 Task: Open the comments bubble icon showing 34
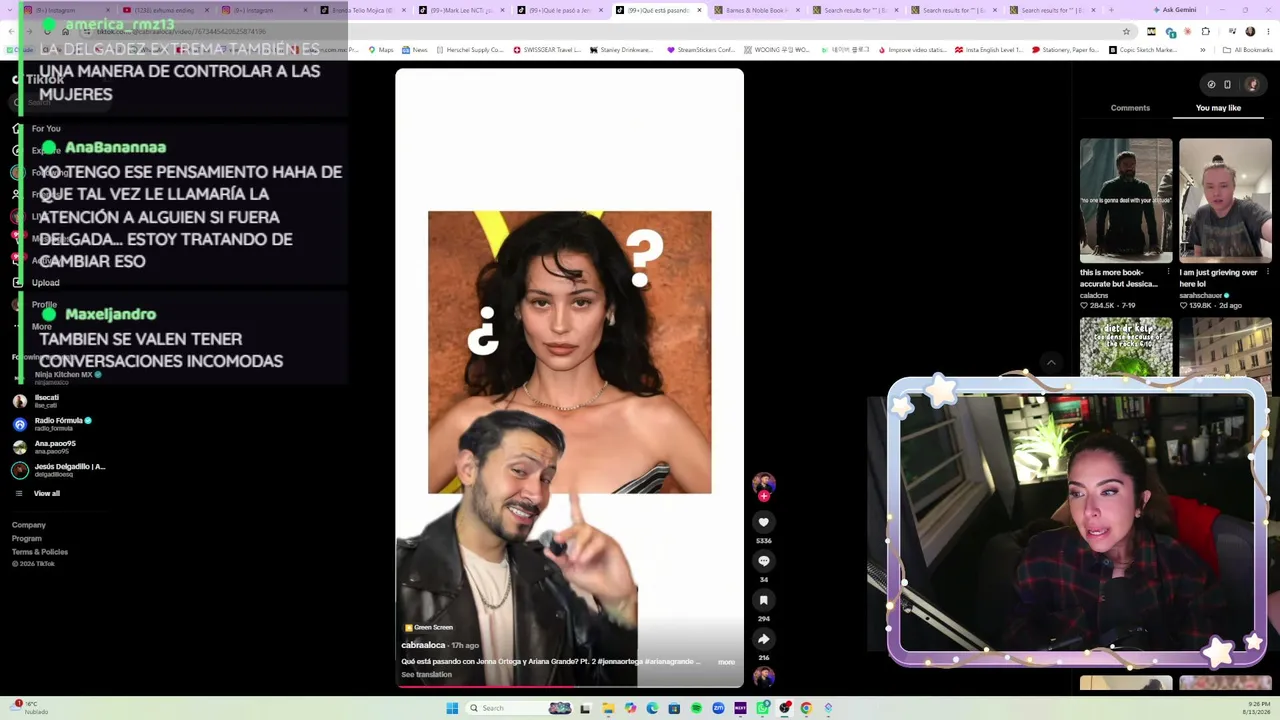(763, 561)
